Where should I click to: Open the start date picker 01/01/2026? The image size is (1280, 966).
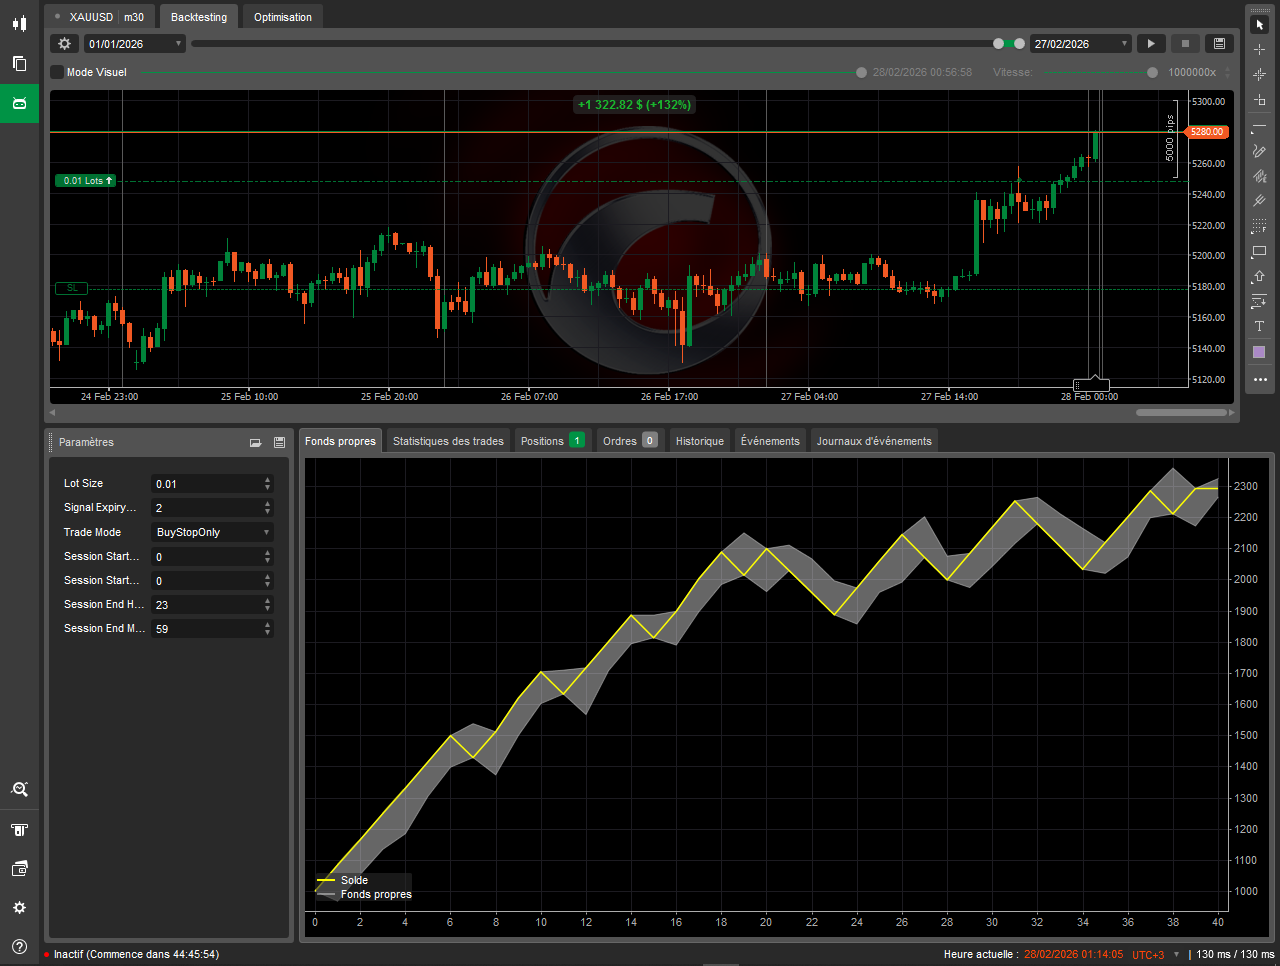[x=134, y=43]
